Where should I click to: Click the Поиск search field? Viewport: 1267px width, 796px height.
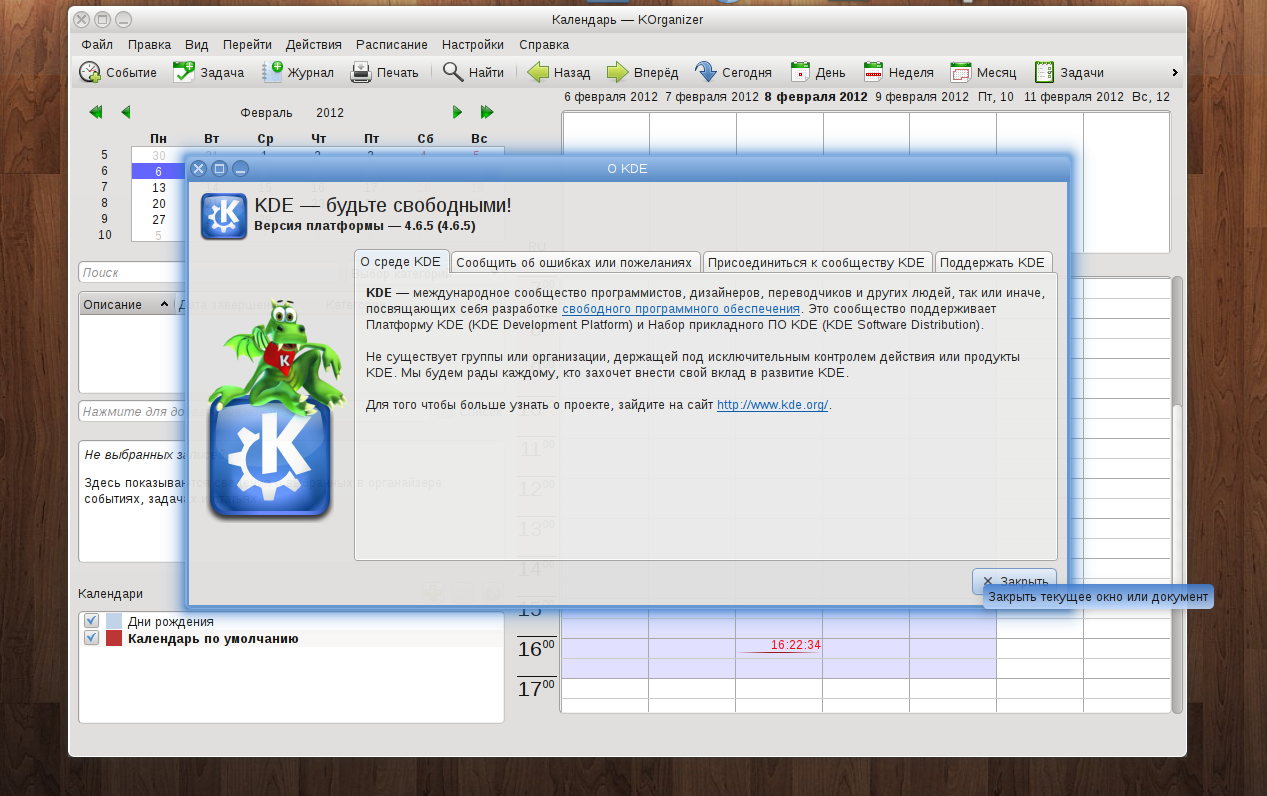point(133,272)
